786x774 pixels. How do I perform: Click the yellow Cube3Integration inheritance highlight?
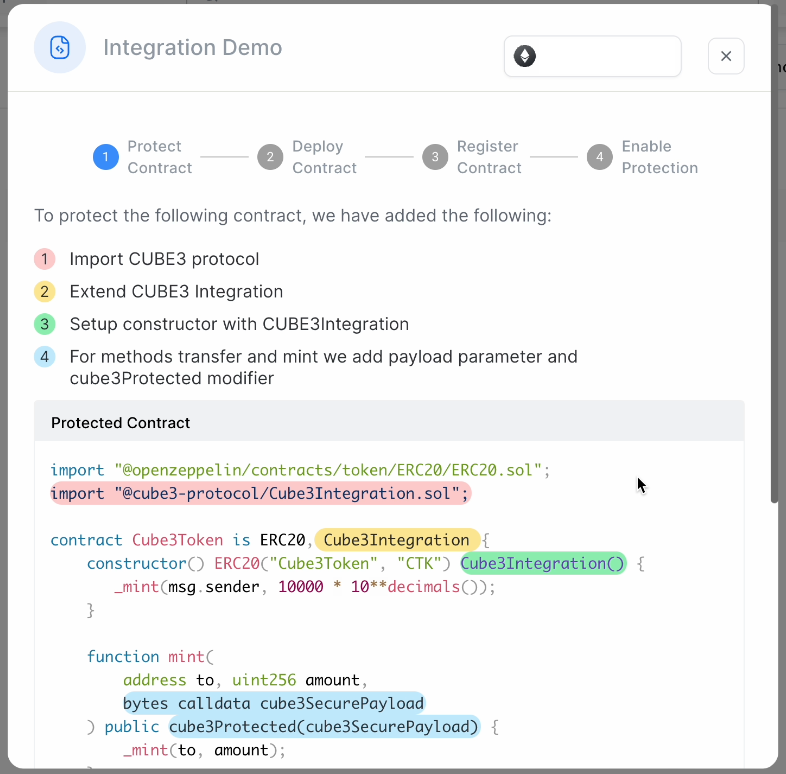pyautogui.click(x=397, y=540)
